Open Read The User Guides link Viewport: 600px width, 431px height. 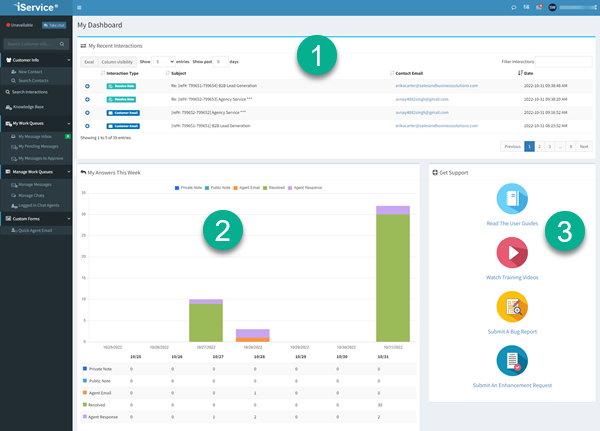point(512,224)
